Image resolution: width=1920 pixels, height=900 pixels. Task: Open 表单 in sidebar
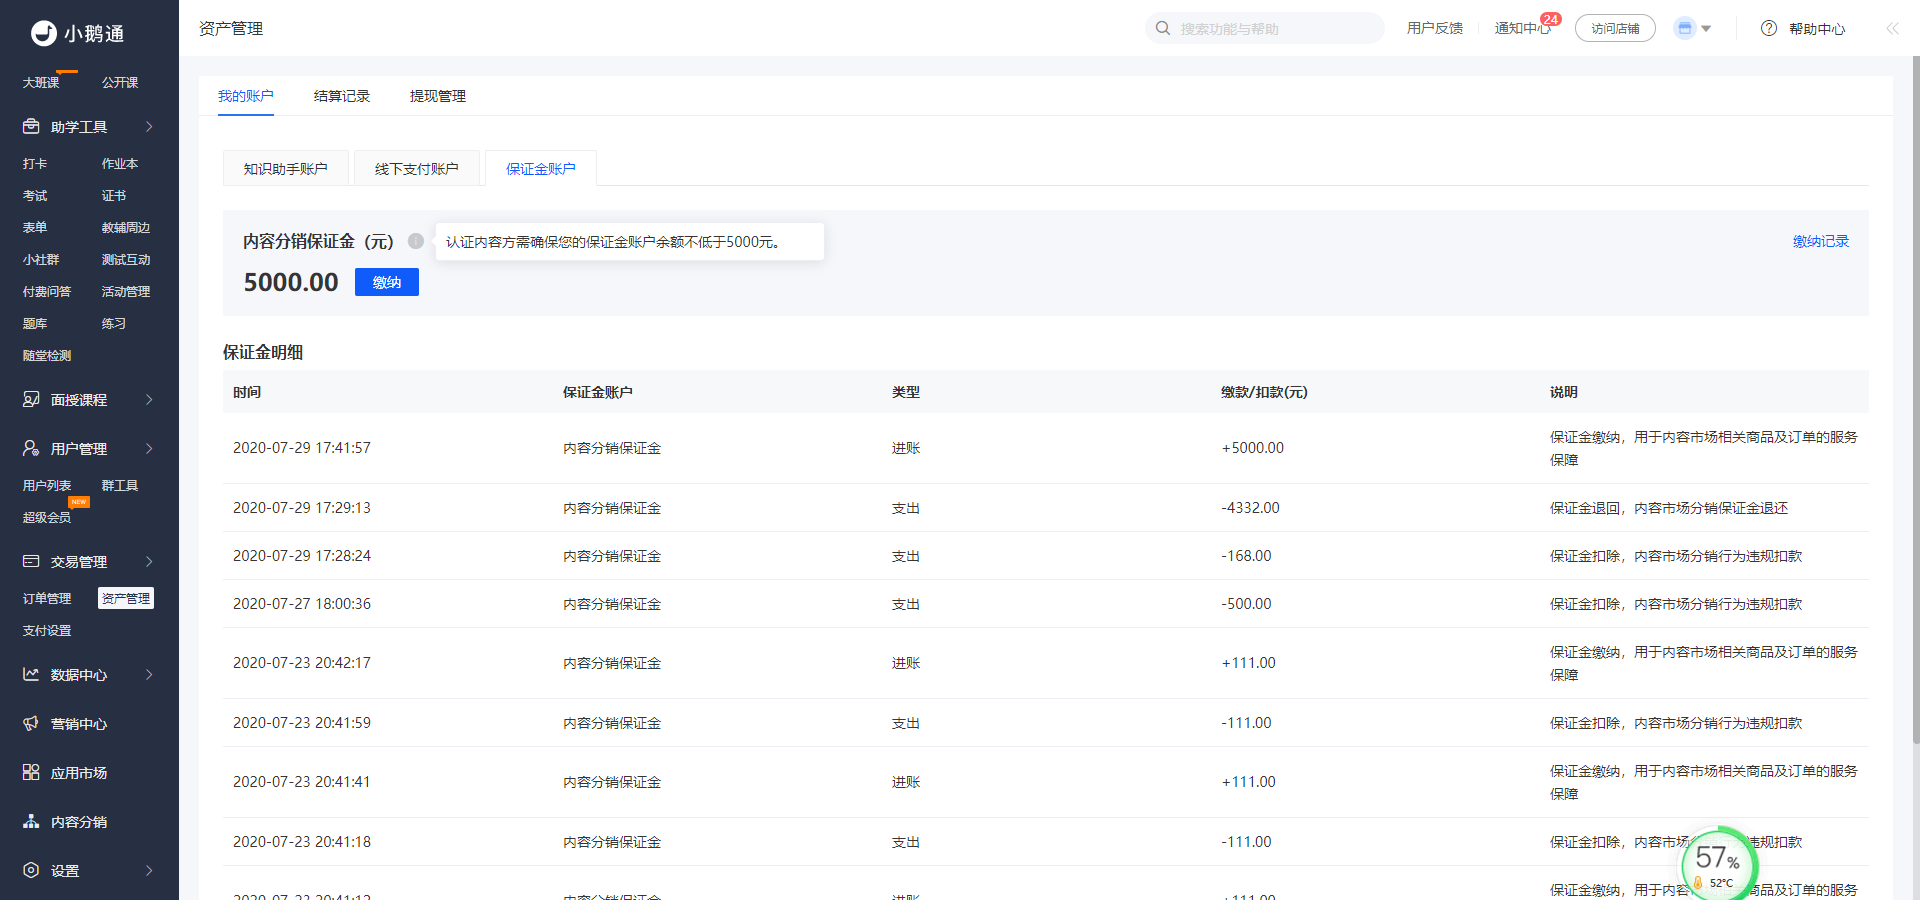(x=35, y=227)
